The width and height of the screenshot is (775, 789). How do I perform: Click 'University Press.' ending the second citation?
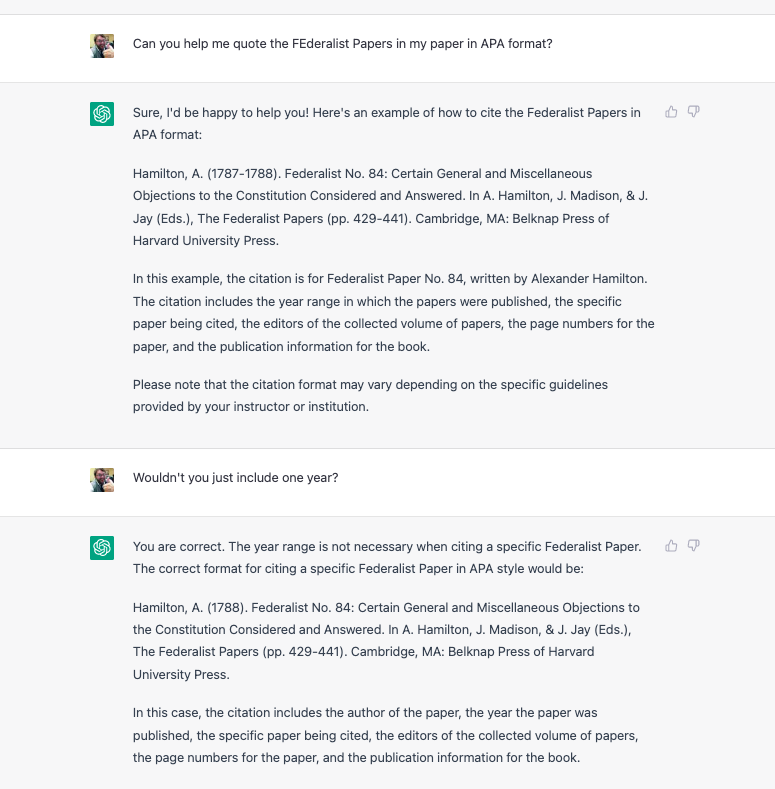pyautogui.click(x=181, y=674)
